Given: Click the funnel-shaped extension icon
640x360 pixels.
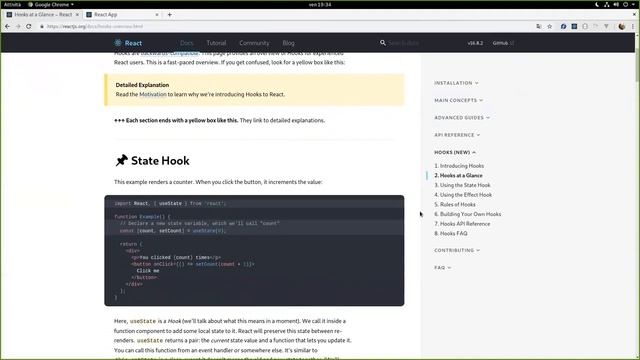Looking at the screenshot, I should pyautogui.click(x=607, y=26).
